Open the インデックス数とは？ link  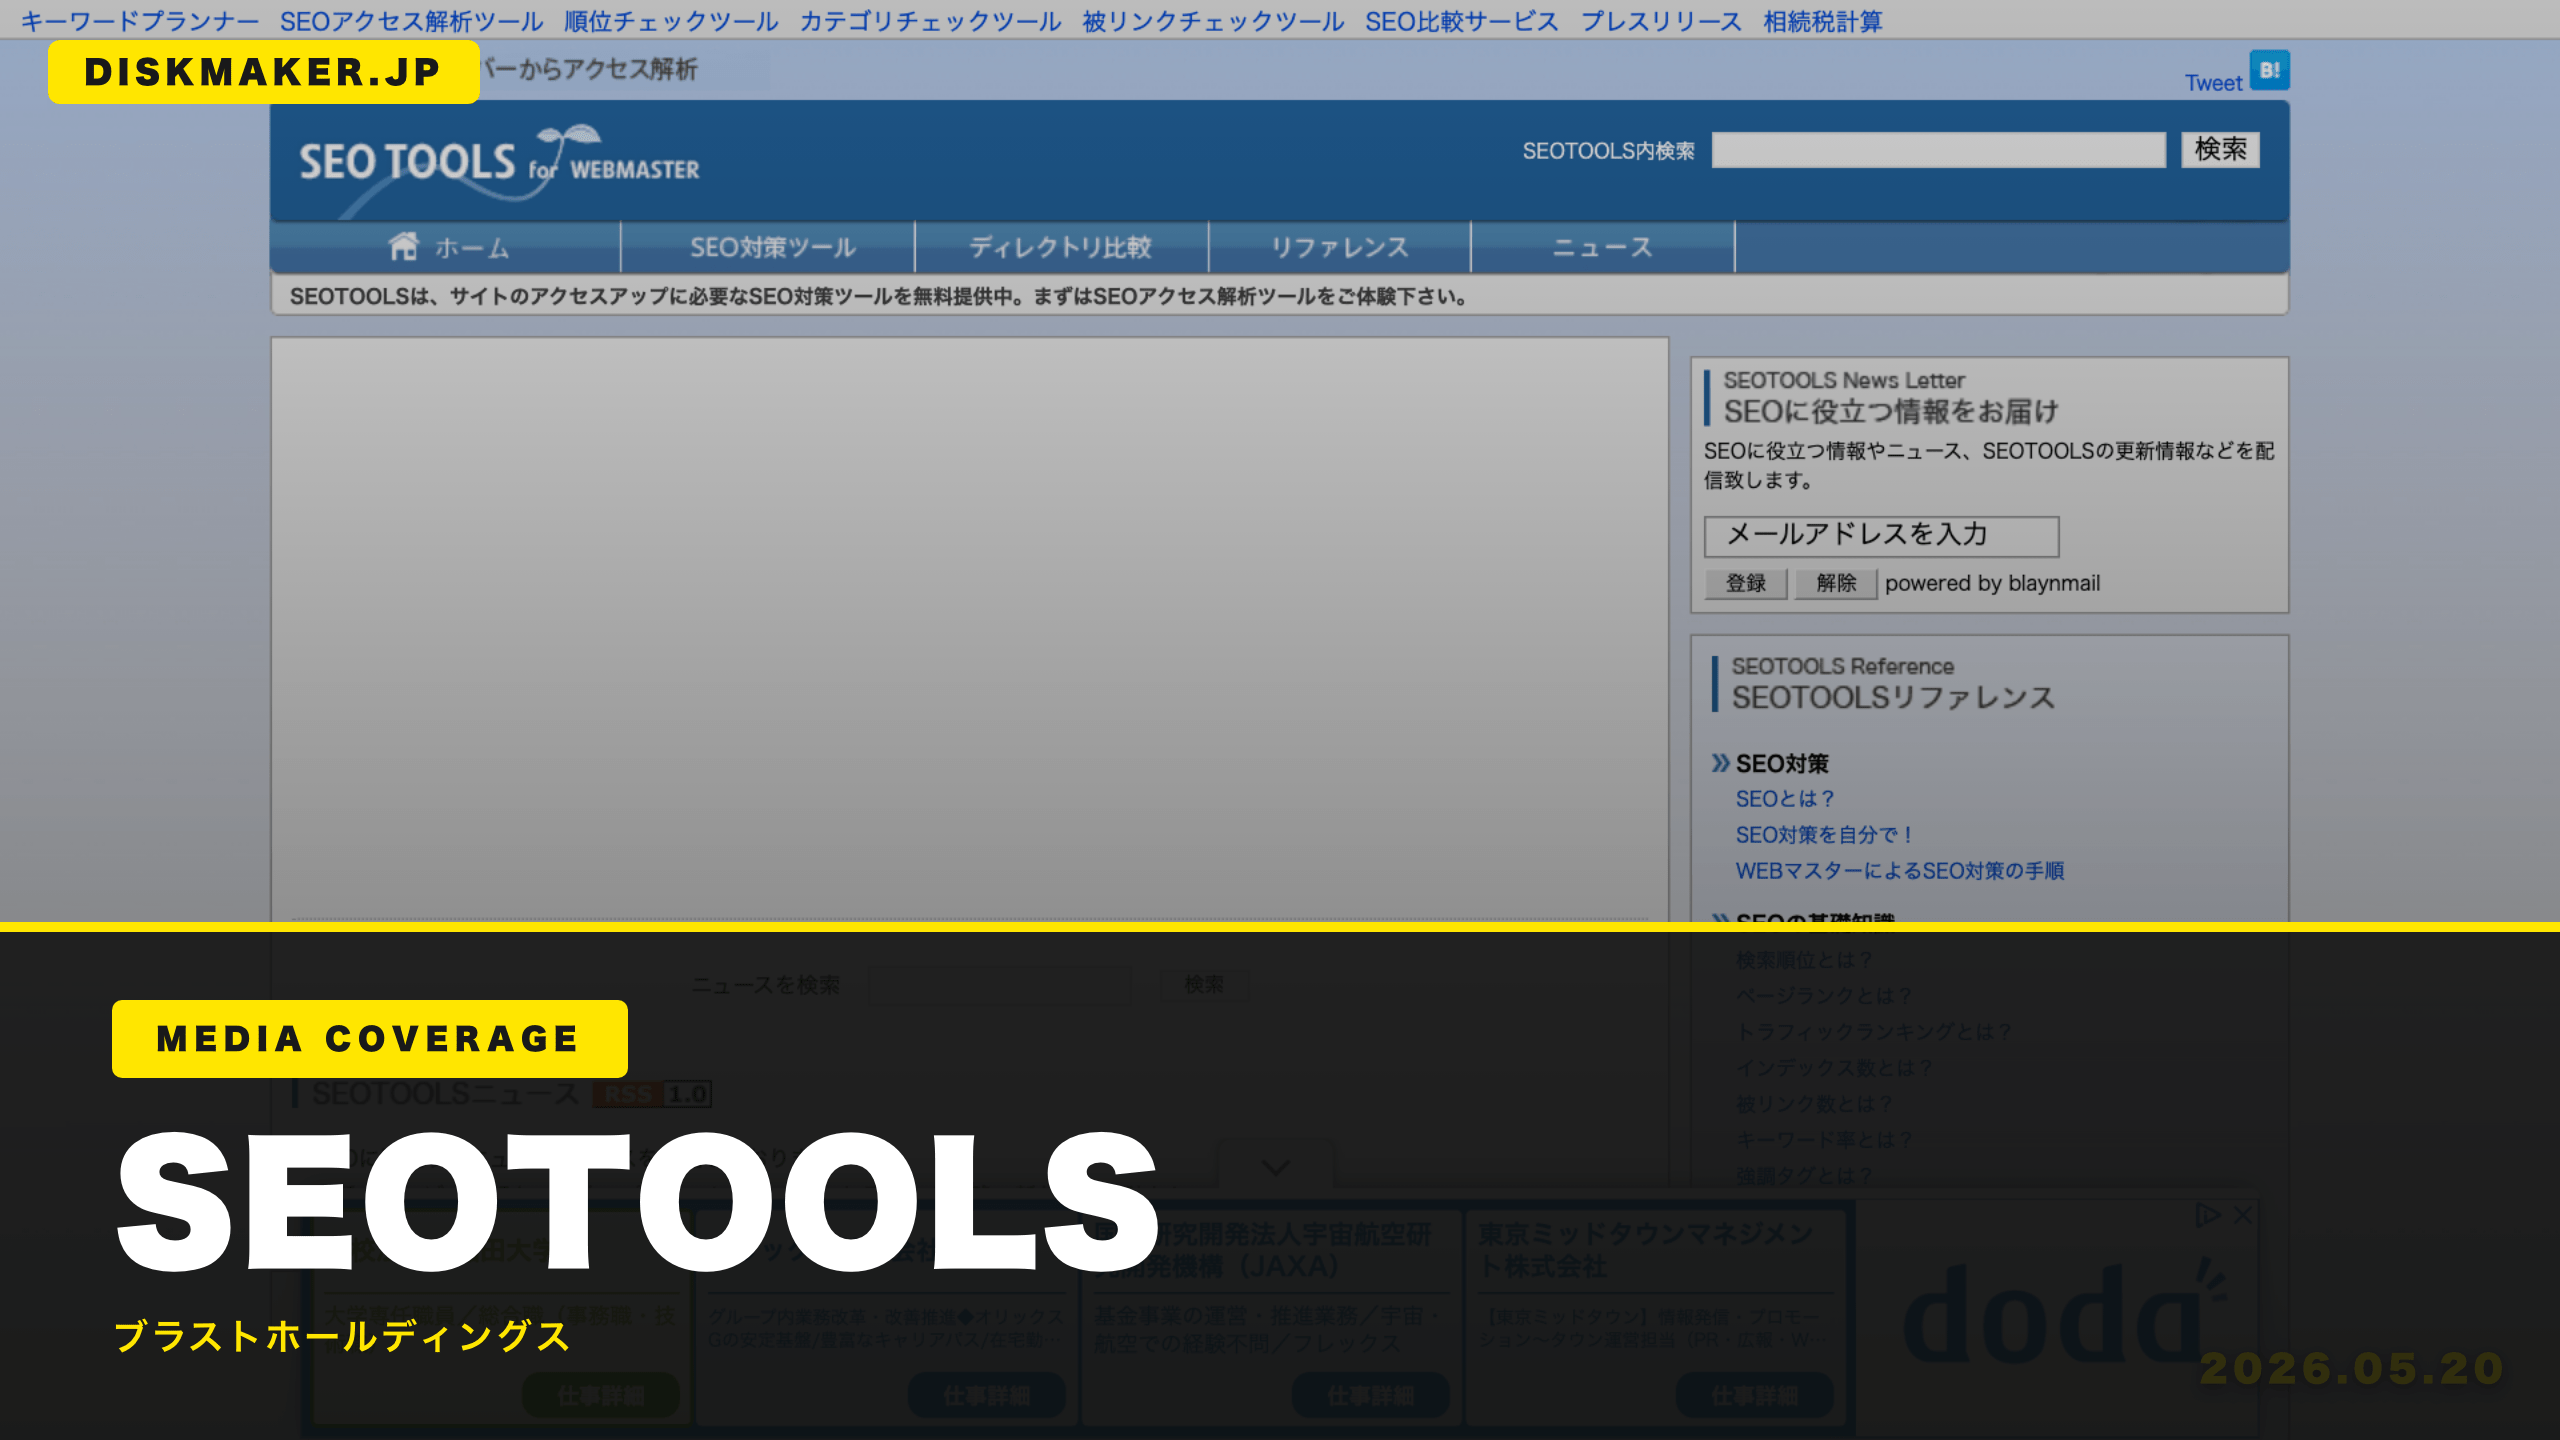tap(1835, 1068)
